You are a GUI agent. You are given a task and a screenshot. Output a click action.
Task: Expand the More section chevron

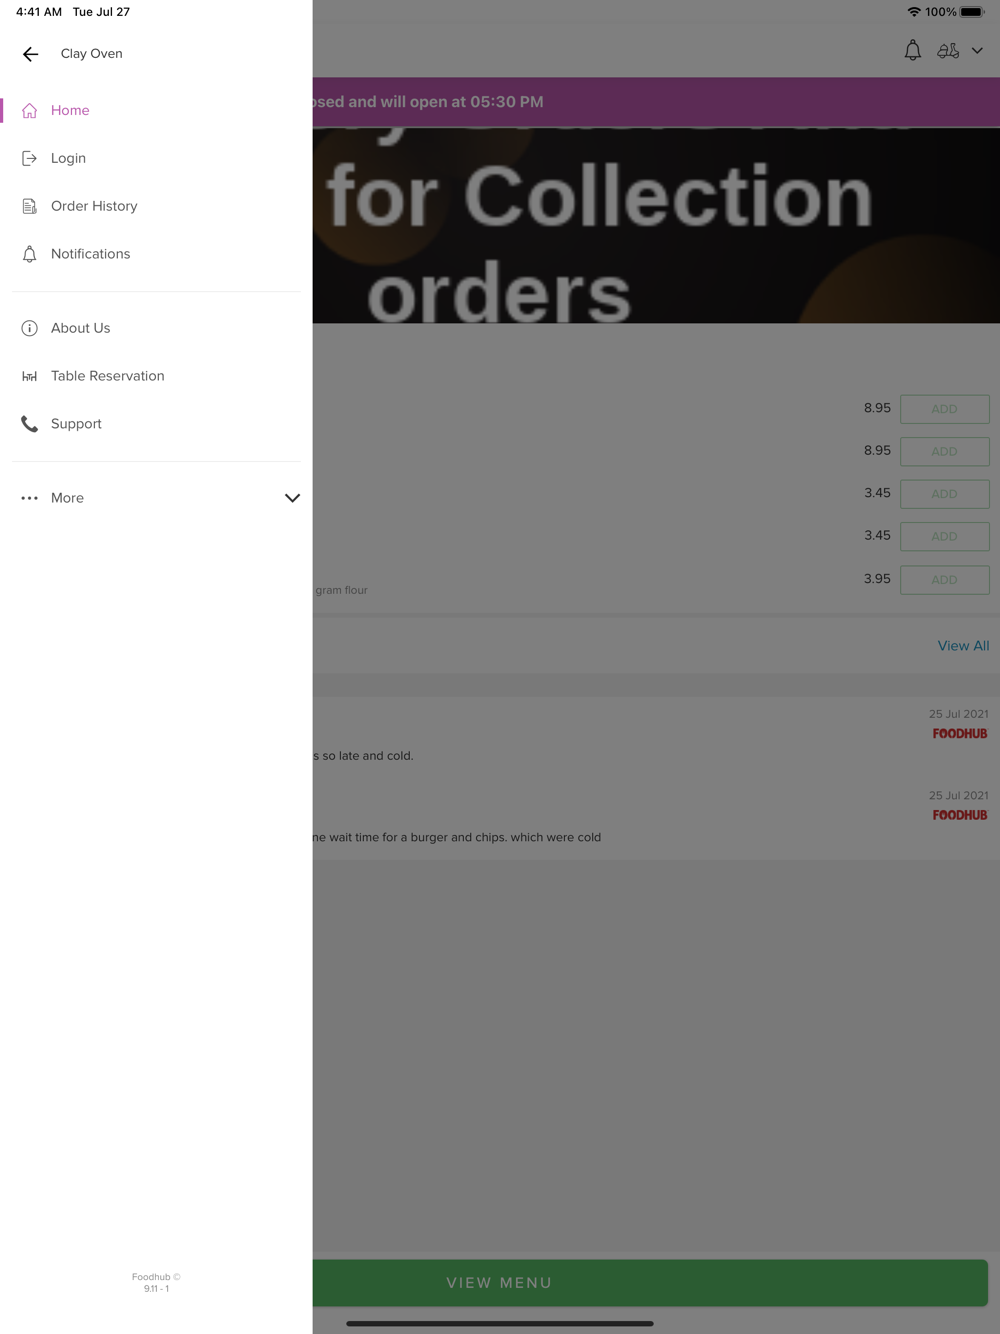coord(292,498)
